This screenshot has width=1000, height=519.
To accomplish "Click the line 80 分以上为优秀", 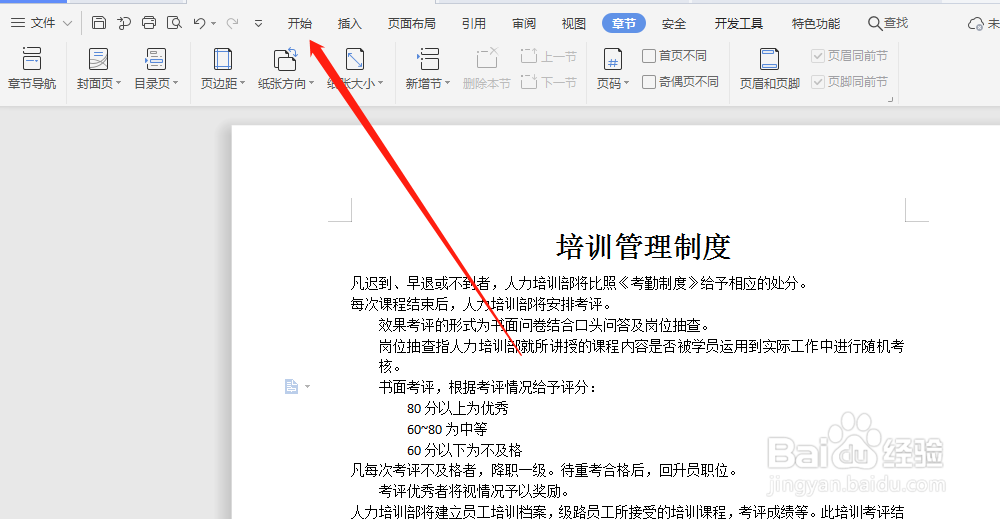I will coord(457,408).
